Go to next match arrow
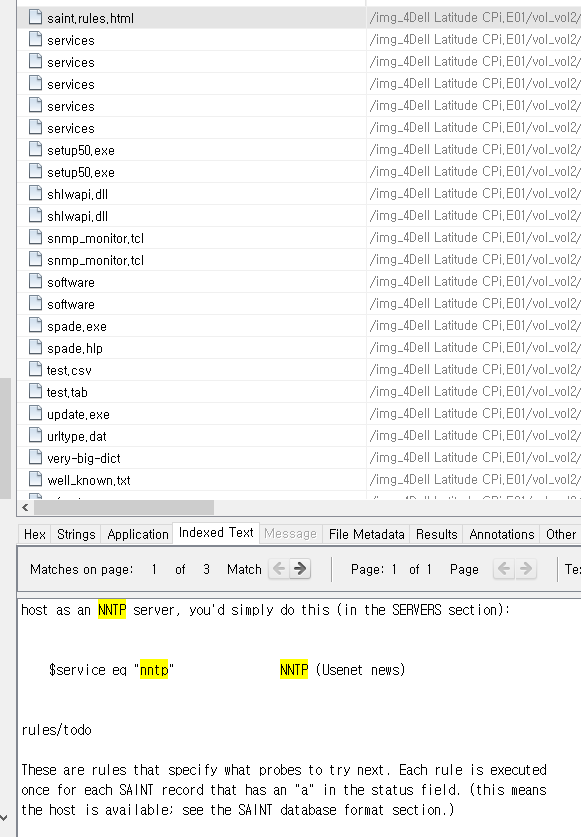This screenshot has width=581, height=837. (300, 569)
